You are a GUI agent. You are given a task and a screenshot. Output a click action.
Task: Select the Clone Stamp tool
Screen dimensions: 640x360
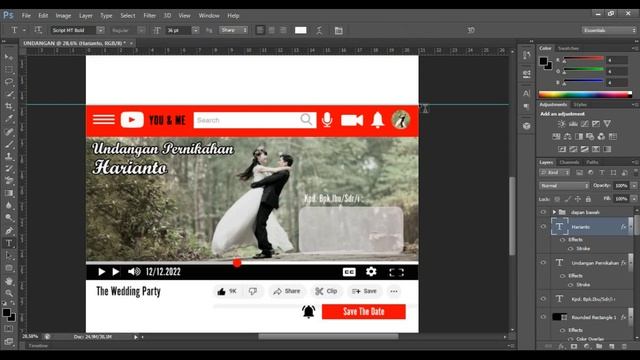click(9, 156)
